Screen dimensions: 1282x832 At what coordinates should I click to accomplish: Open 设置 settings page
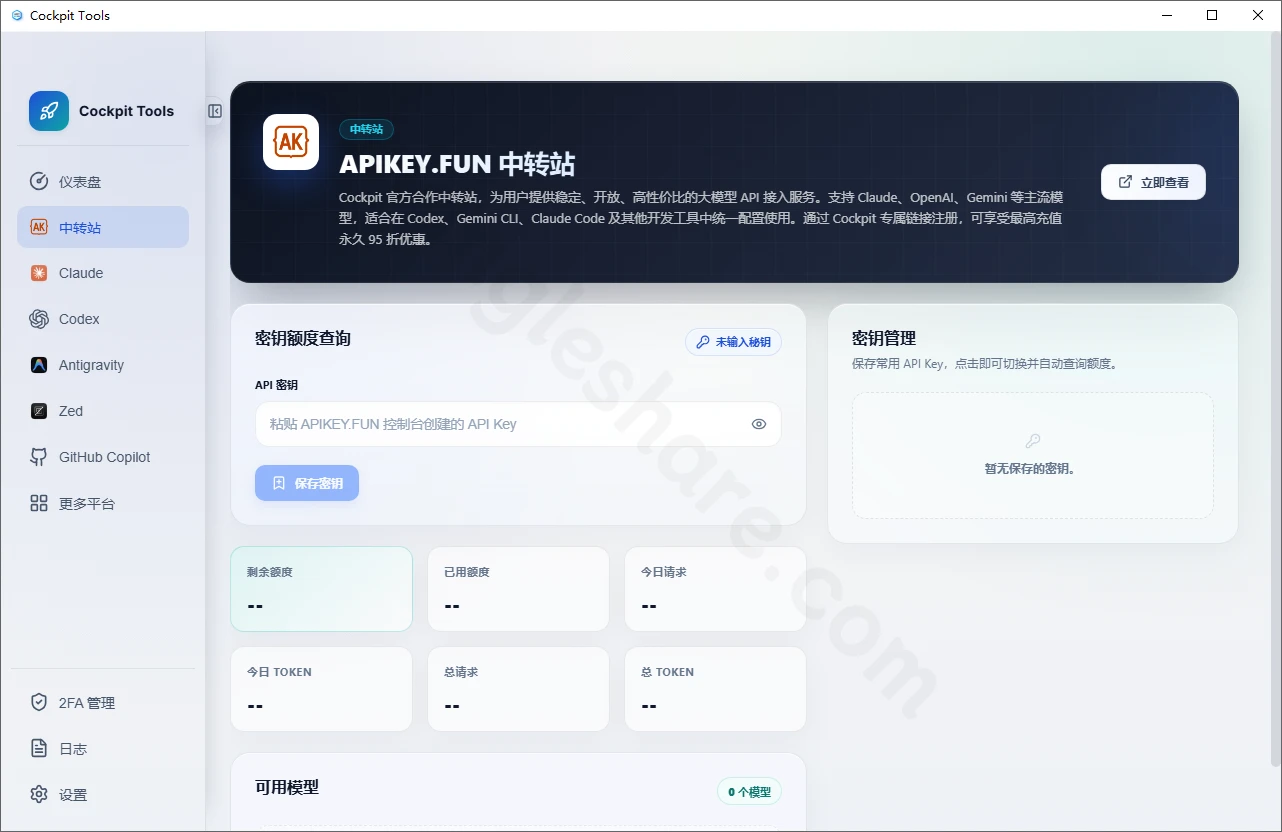click(x=103, y=795)
